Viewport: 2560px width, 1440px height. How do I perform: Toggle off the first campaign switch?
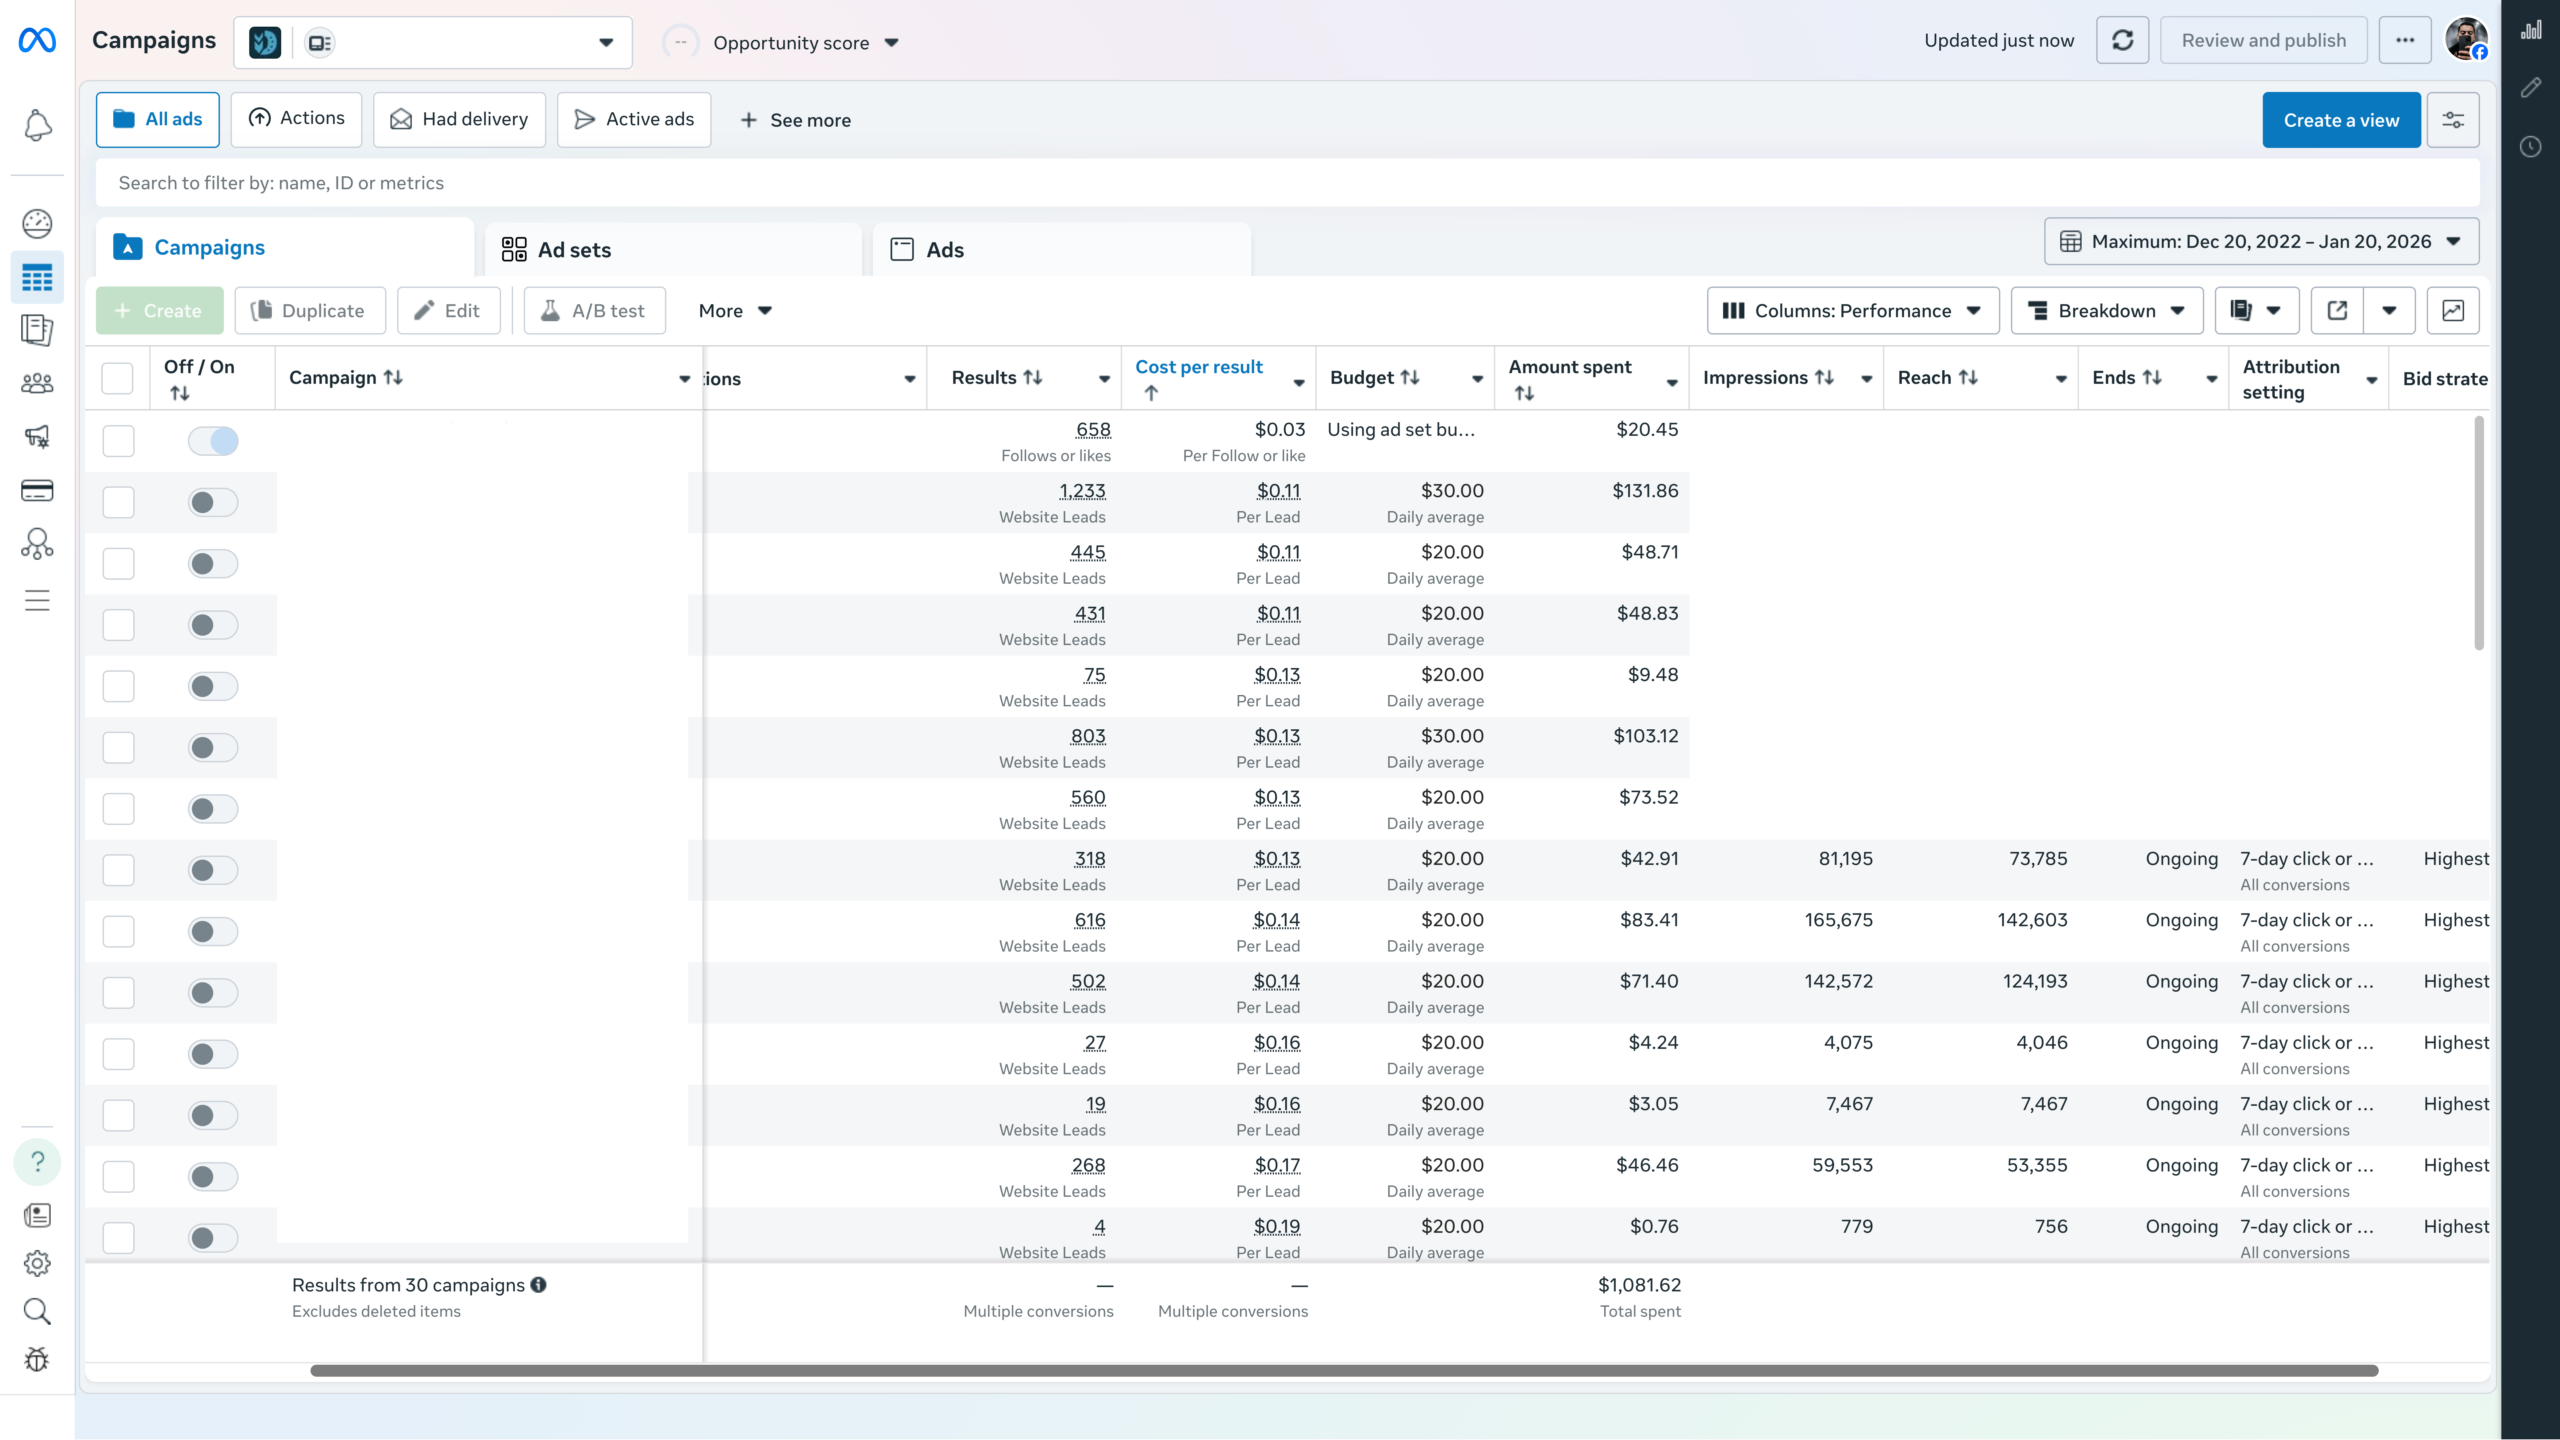[213, 441]
